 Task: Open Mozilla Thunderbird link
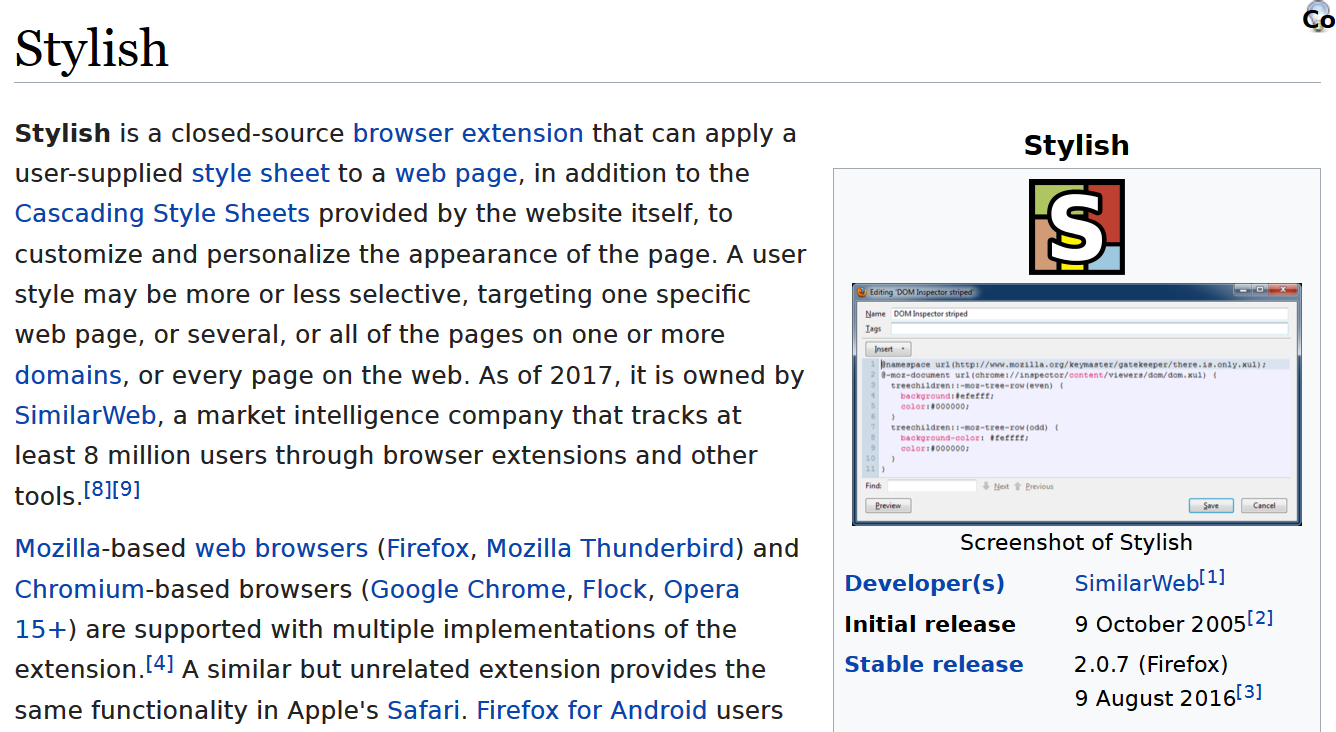[610, 549]
